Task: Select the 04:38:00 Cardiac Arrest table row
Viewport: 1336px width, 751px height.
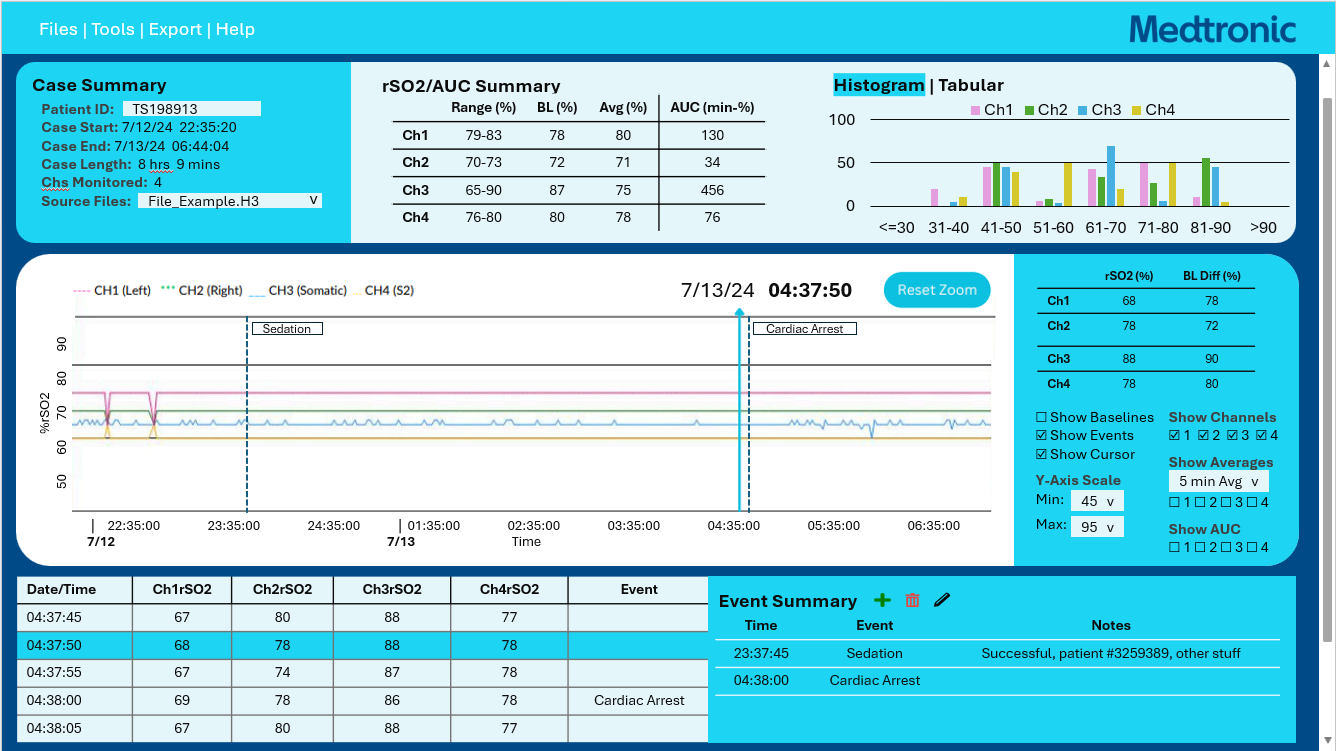Action: 362,700
